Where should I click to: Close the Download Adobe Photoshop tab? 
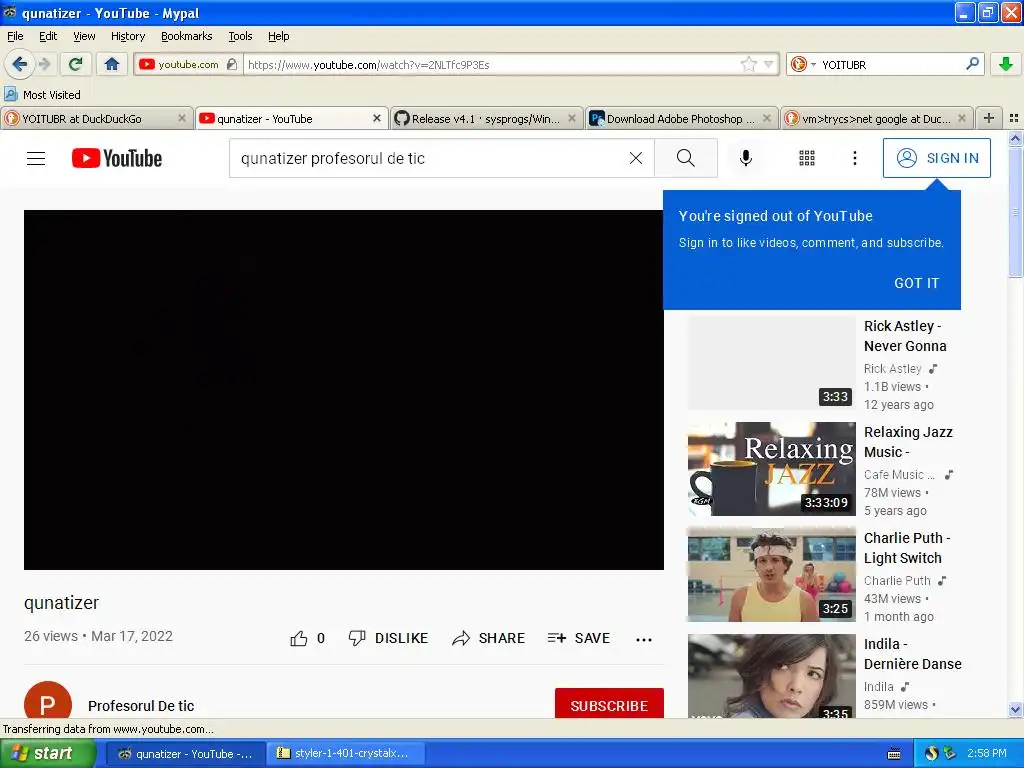coord(767,118)
